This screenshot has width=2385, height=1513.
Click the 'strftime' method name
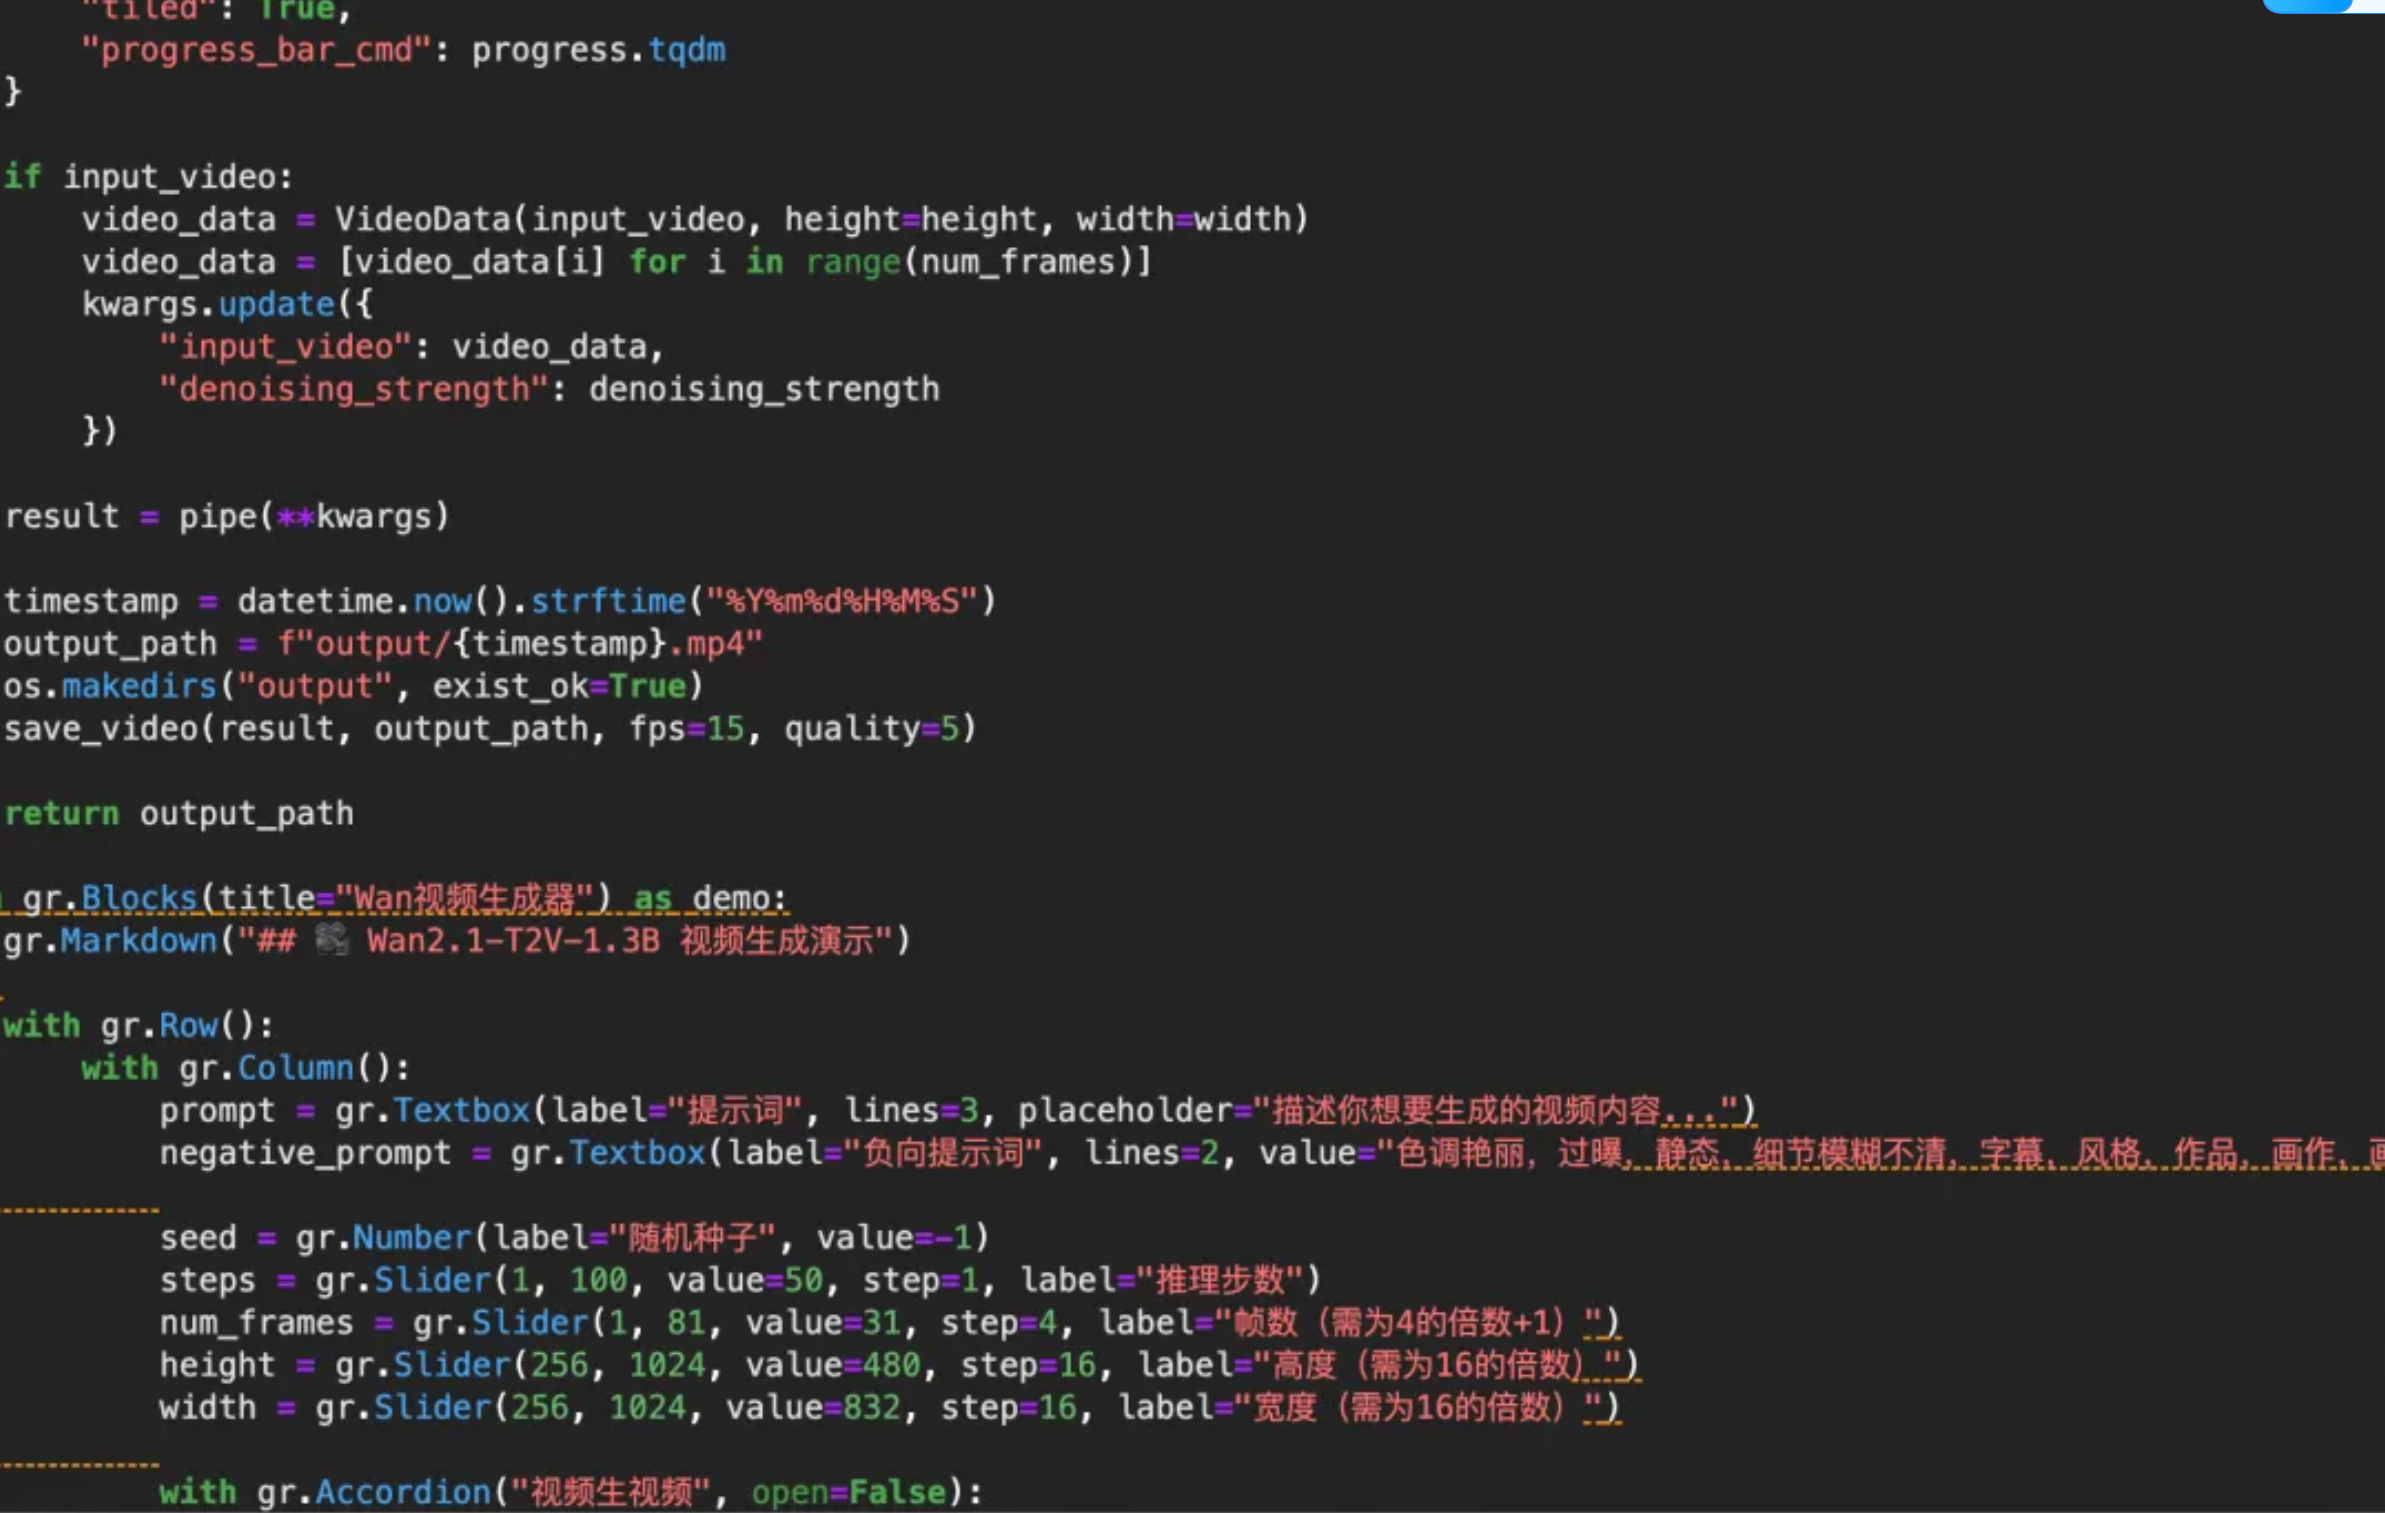[x=608, y=601]
